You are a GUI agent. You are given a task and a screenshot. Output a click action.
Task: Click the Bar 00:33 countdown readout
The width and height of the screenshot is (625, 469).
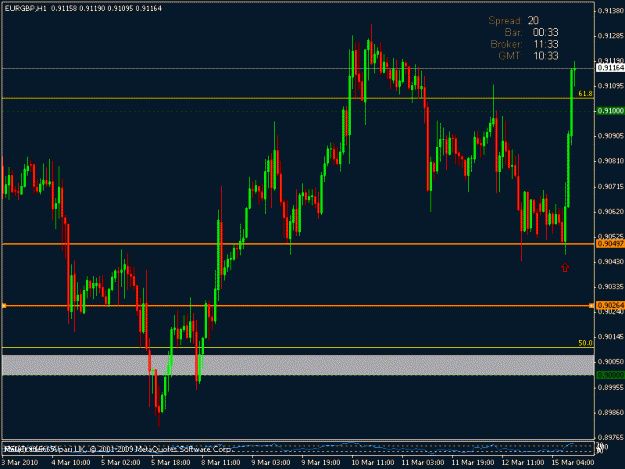click(531, 32)
